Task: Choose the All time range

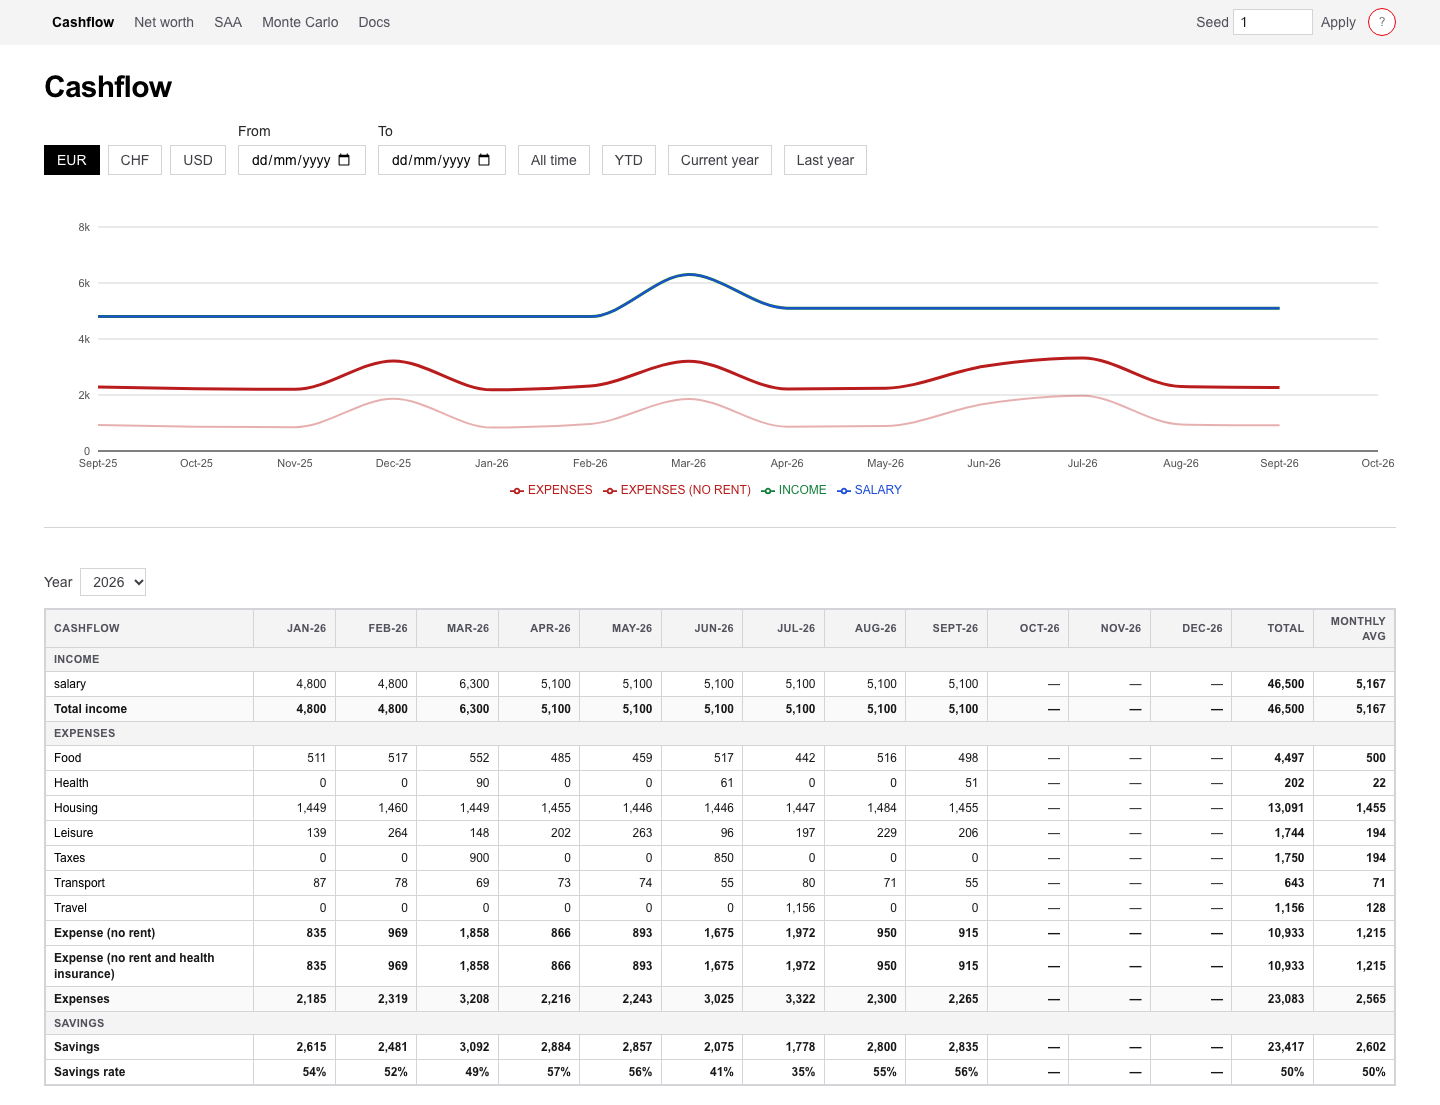Action: coord(554,160)
